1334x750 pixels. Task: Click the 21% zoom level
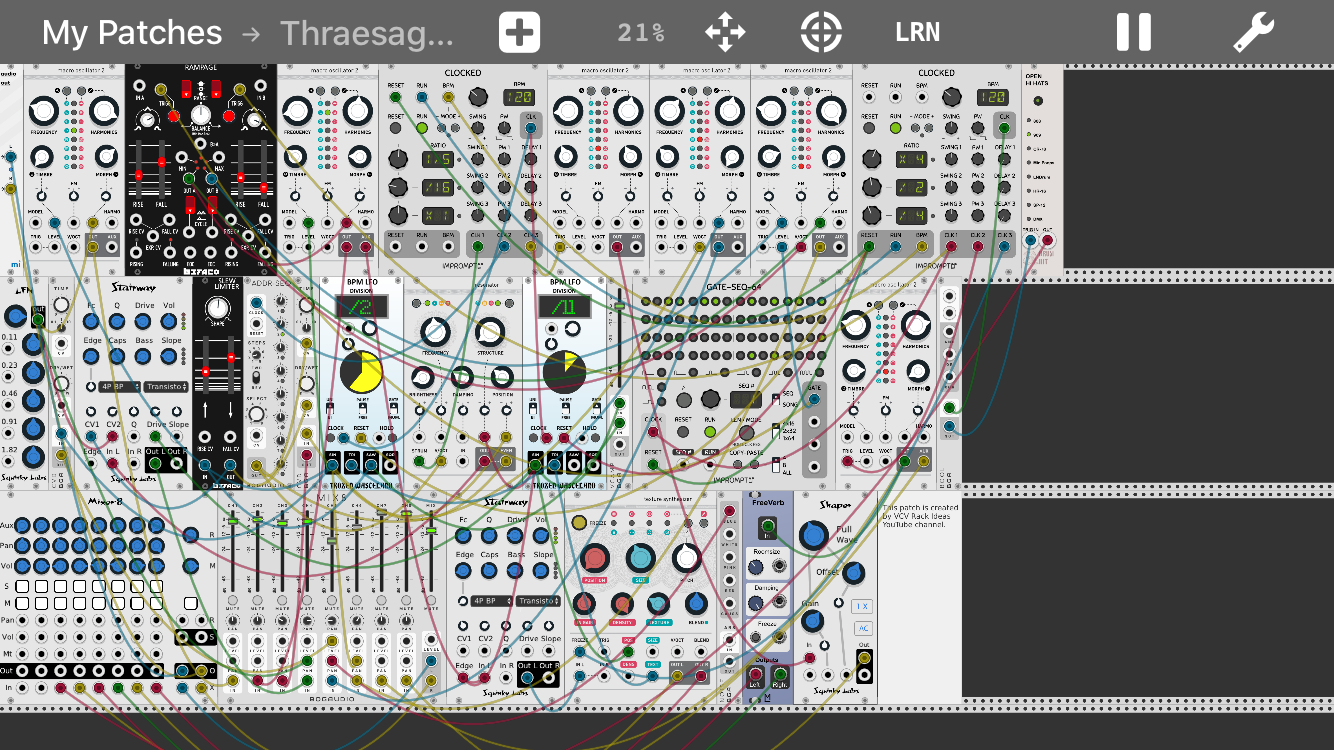tap(641, 33)
